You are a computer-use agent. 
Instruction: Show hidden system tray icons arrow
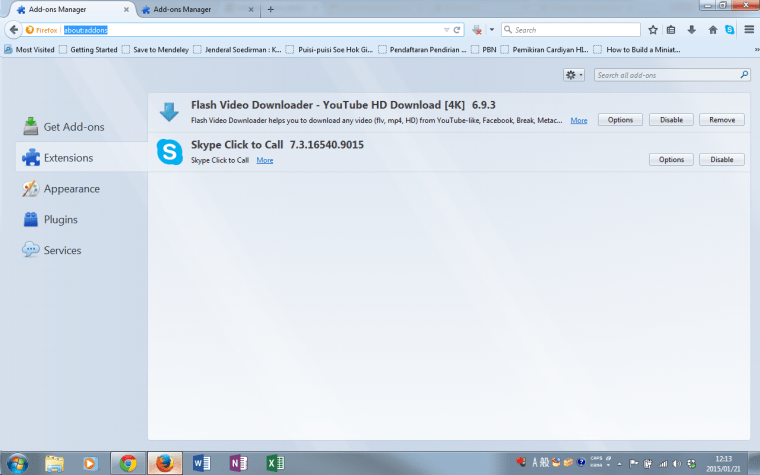[x=619, y=464]
